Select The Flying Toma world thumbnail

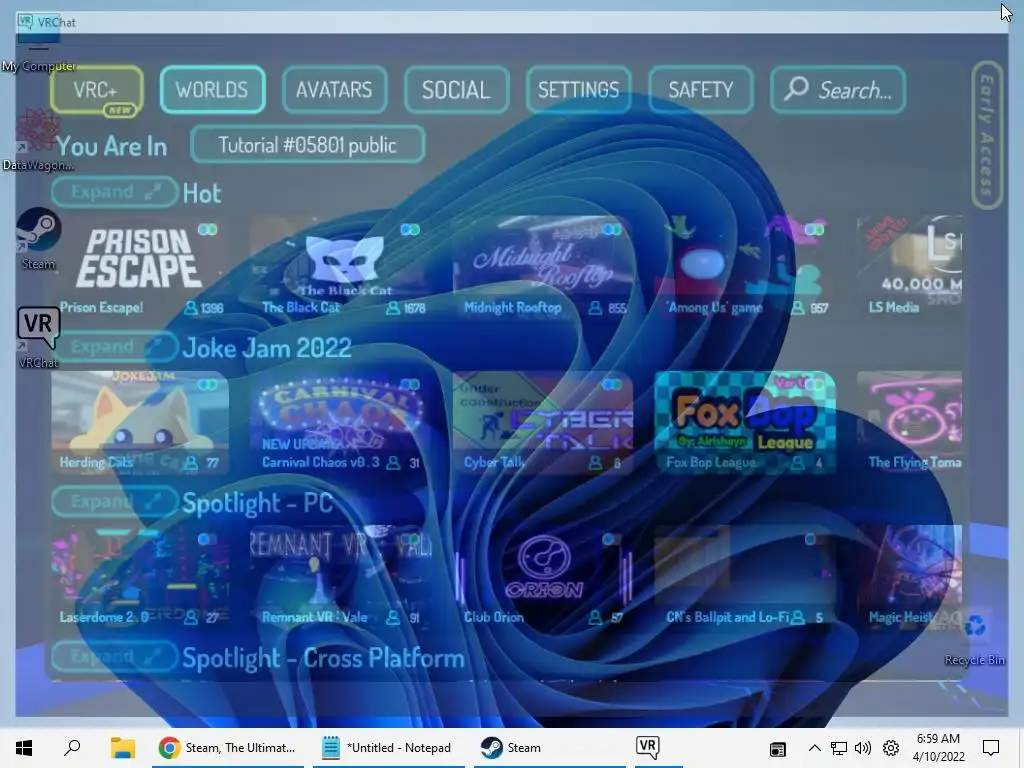click(909, 422)
